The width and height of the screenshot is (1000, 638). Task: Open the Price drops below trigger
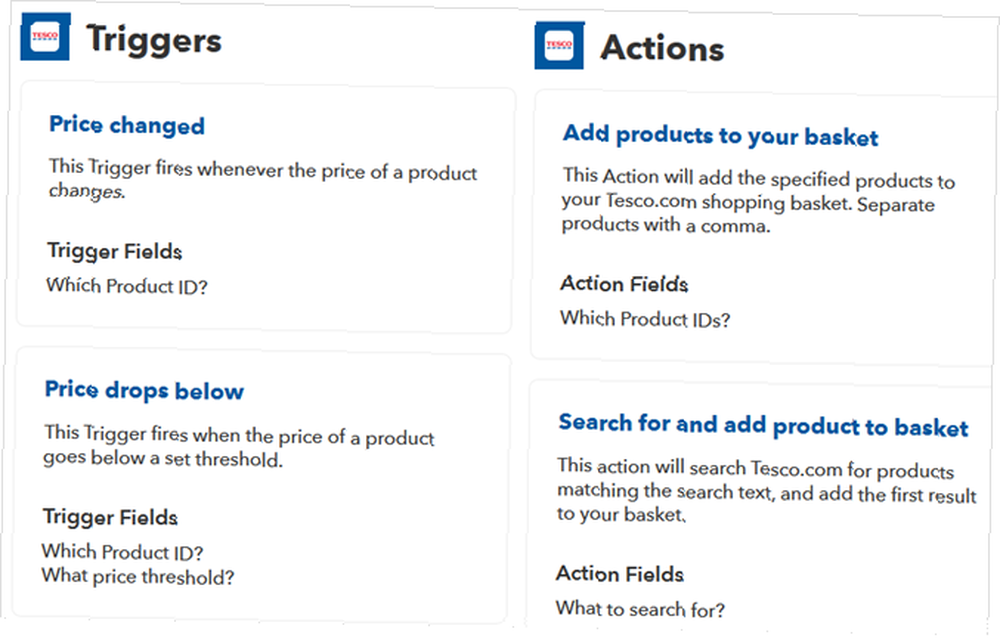(x=144, y=390)
